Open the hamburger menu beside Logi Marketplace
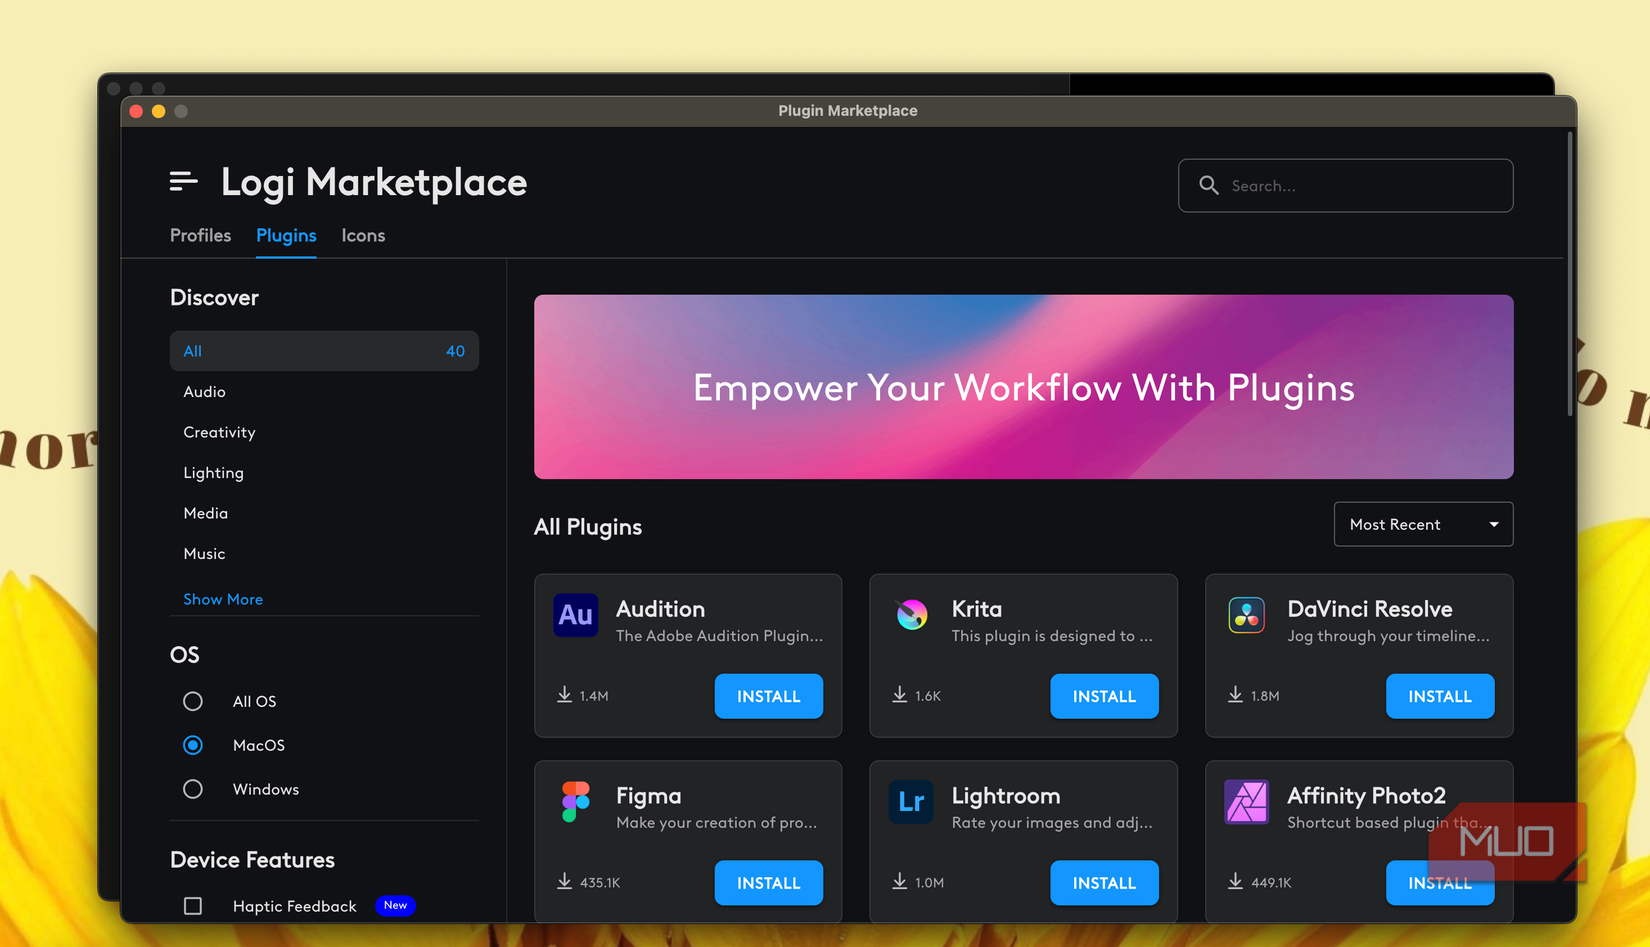Viewport: 1650px width, 947px height. [183, 181]
